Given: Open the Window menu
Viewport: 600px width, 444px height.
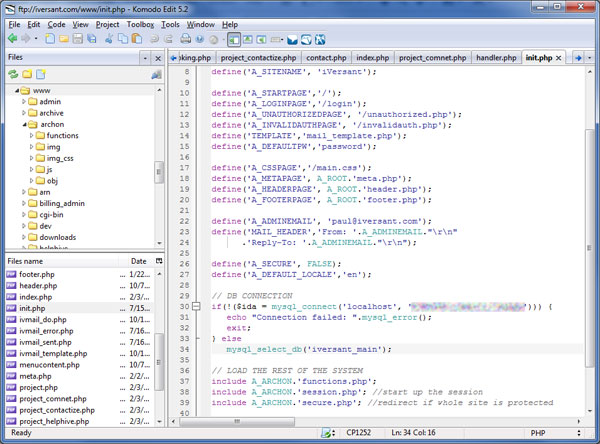Looking at the screenshot, I should coord(201,24).
